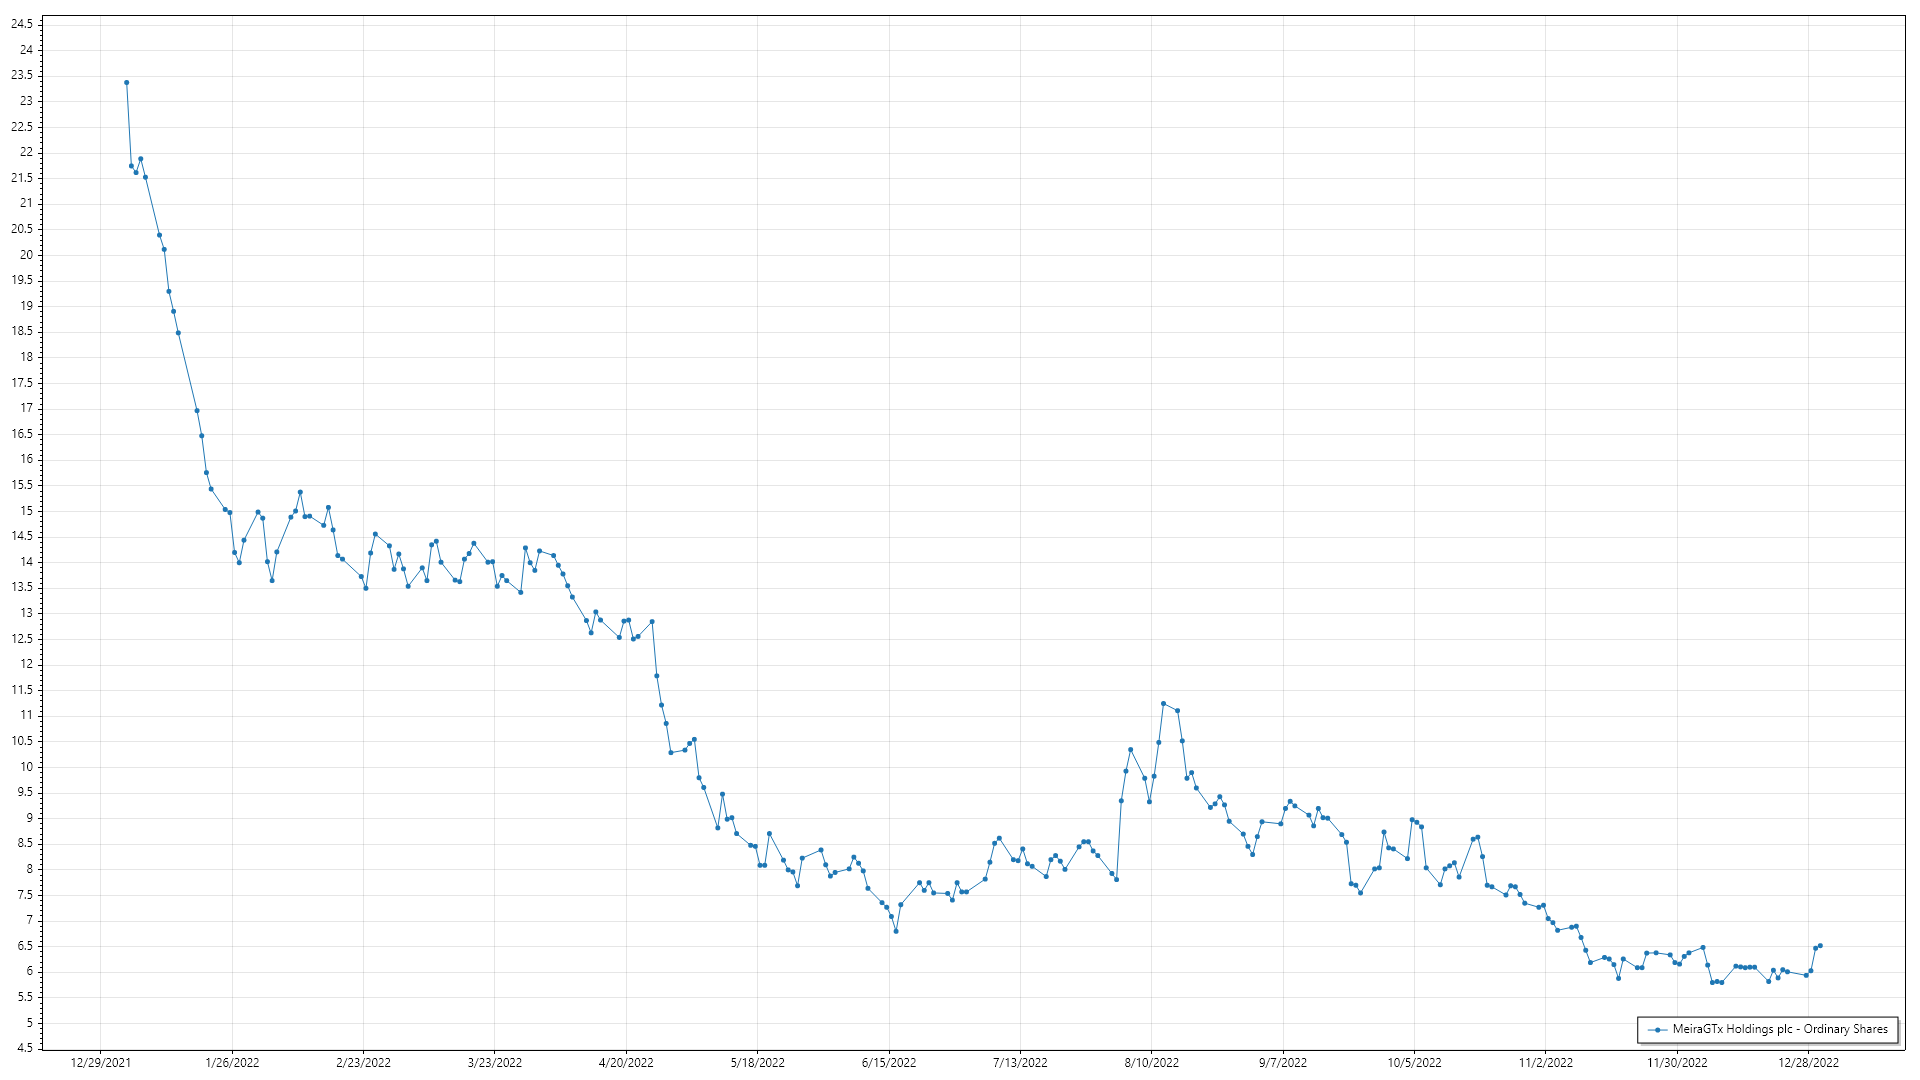Image resolution: width=1920 pixels, height=1080 pixels.
Task: Click the 8/10/2022 x-axis date label
Action: coord(1151,1063)
